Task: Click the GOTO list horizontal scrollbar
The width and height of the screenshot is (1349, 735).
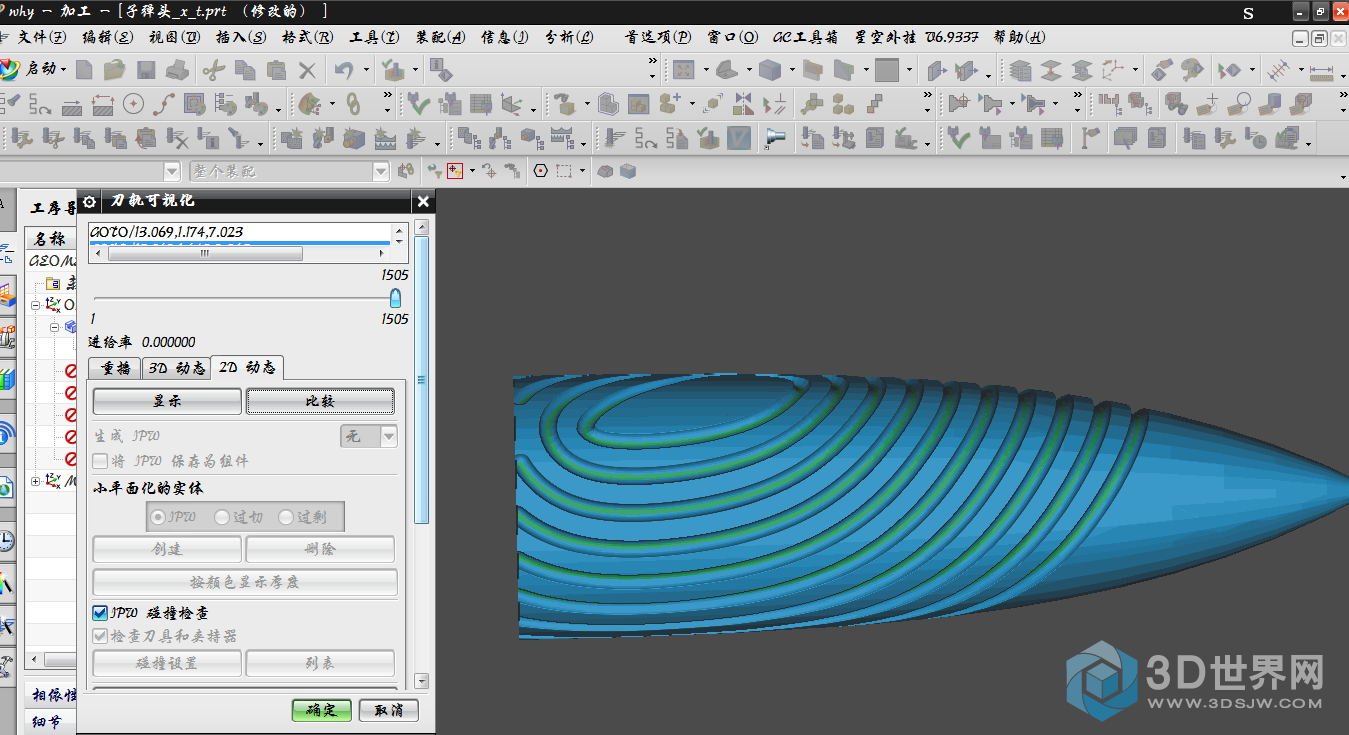Action: pos(205,254)
